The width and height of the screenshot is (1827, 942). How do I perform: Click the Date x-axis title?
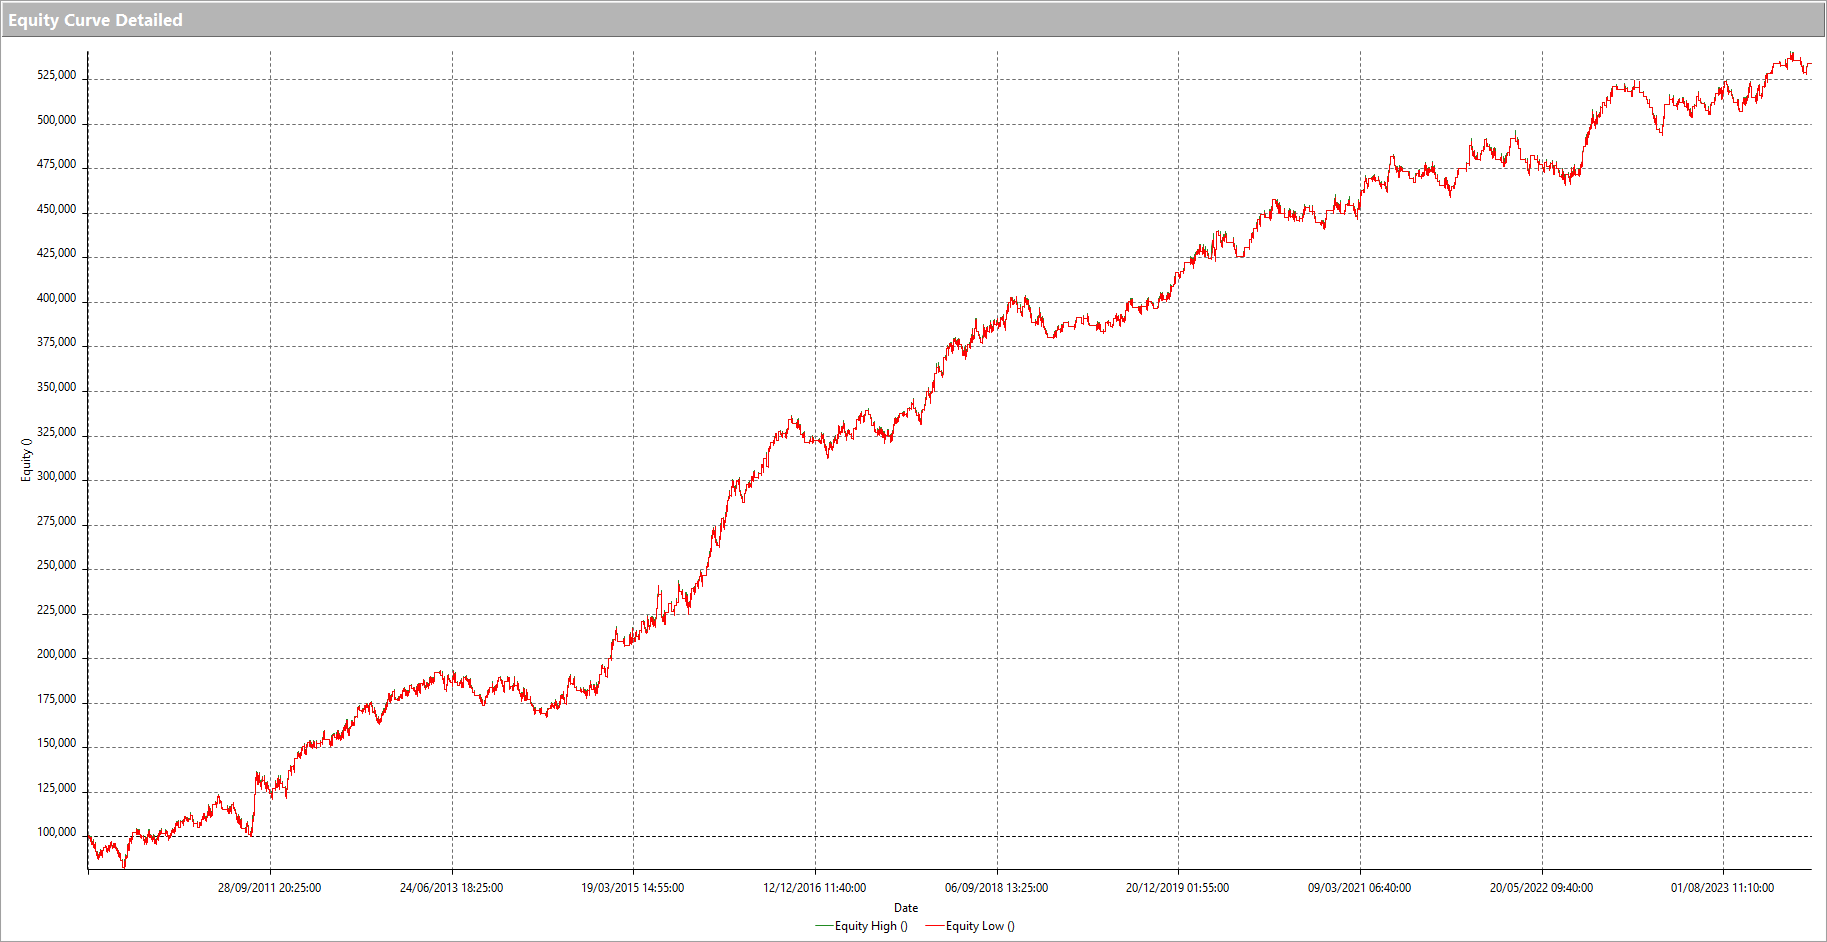[x=906, y=908]
